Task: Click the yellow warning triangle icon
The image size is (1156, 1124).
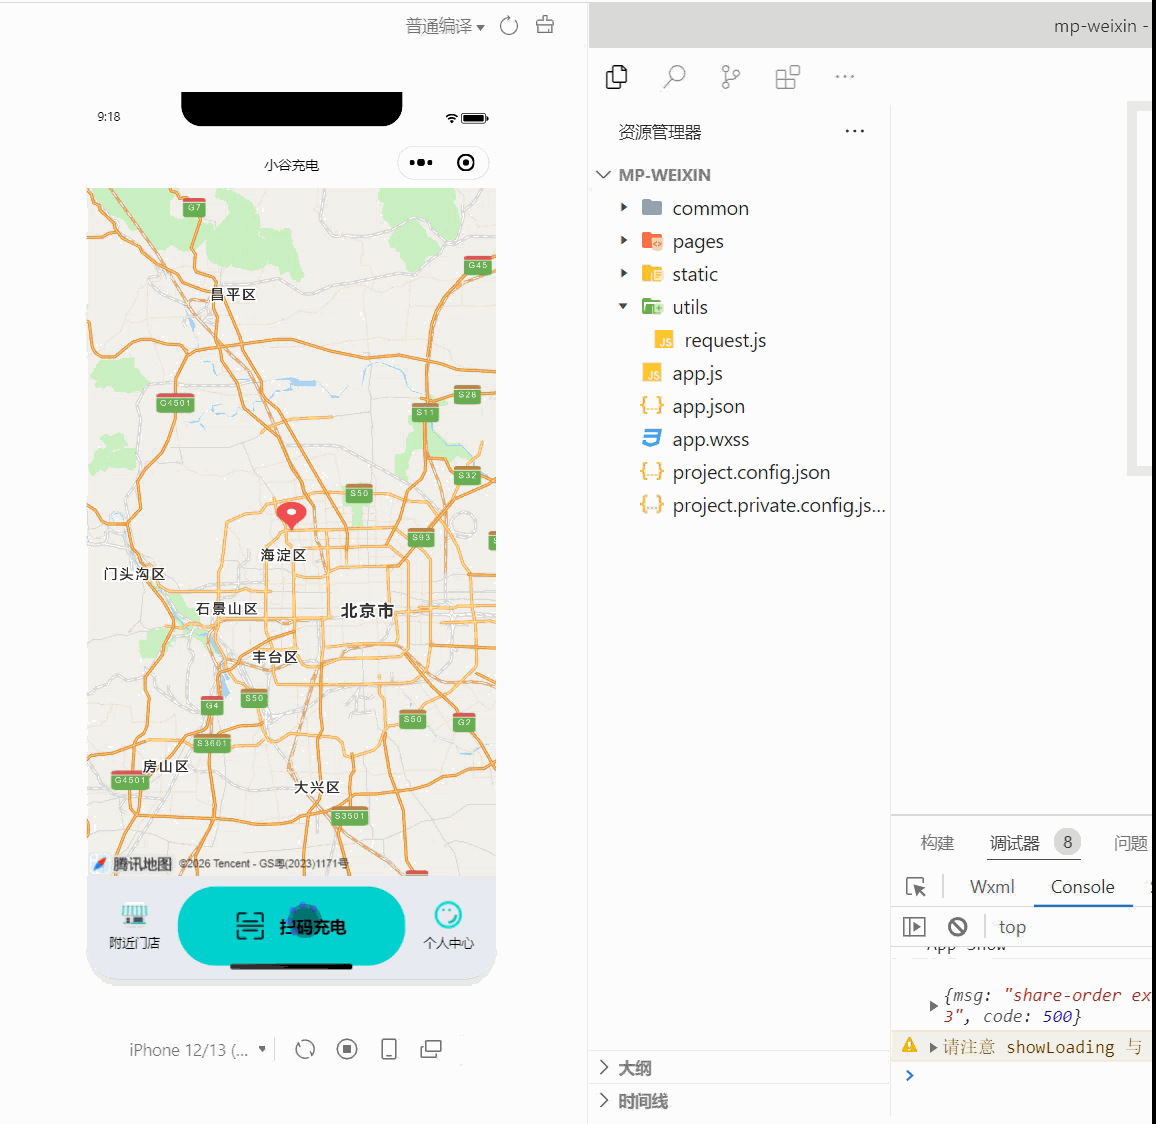Action: tap(910, 1045)
